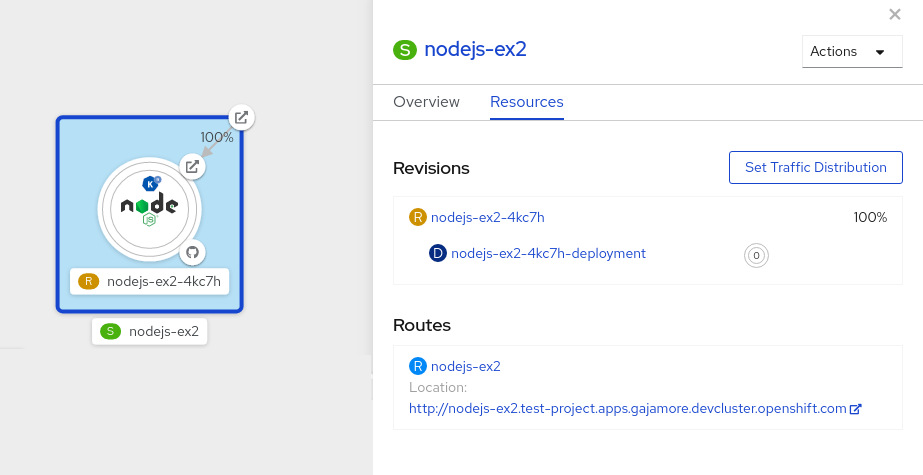The image size is (923, 475).
Task: Click green S service badge in panel header
Action: coord(405,50)
